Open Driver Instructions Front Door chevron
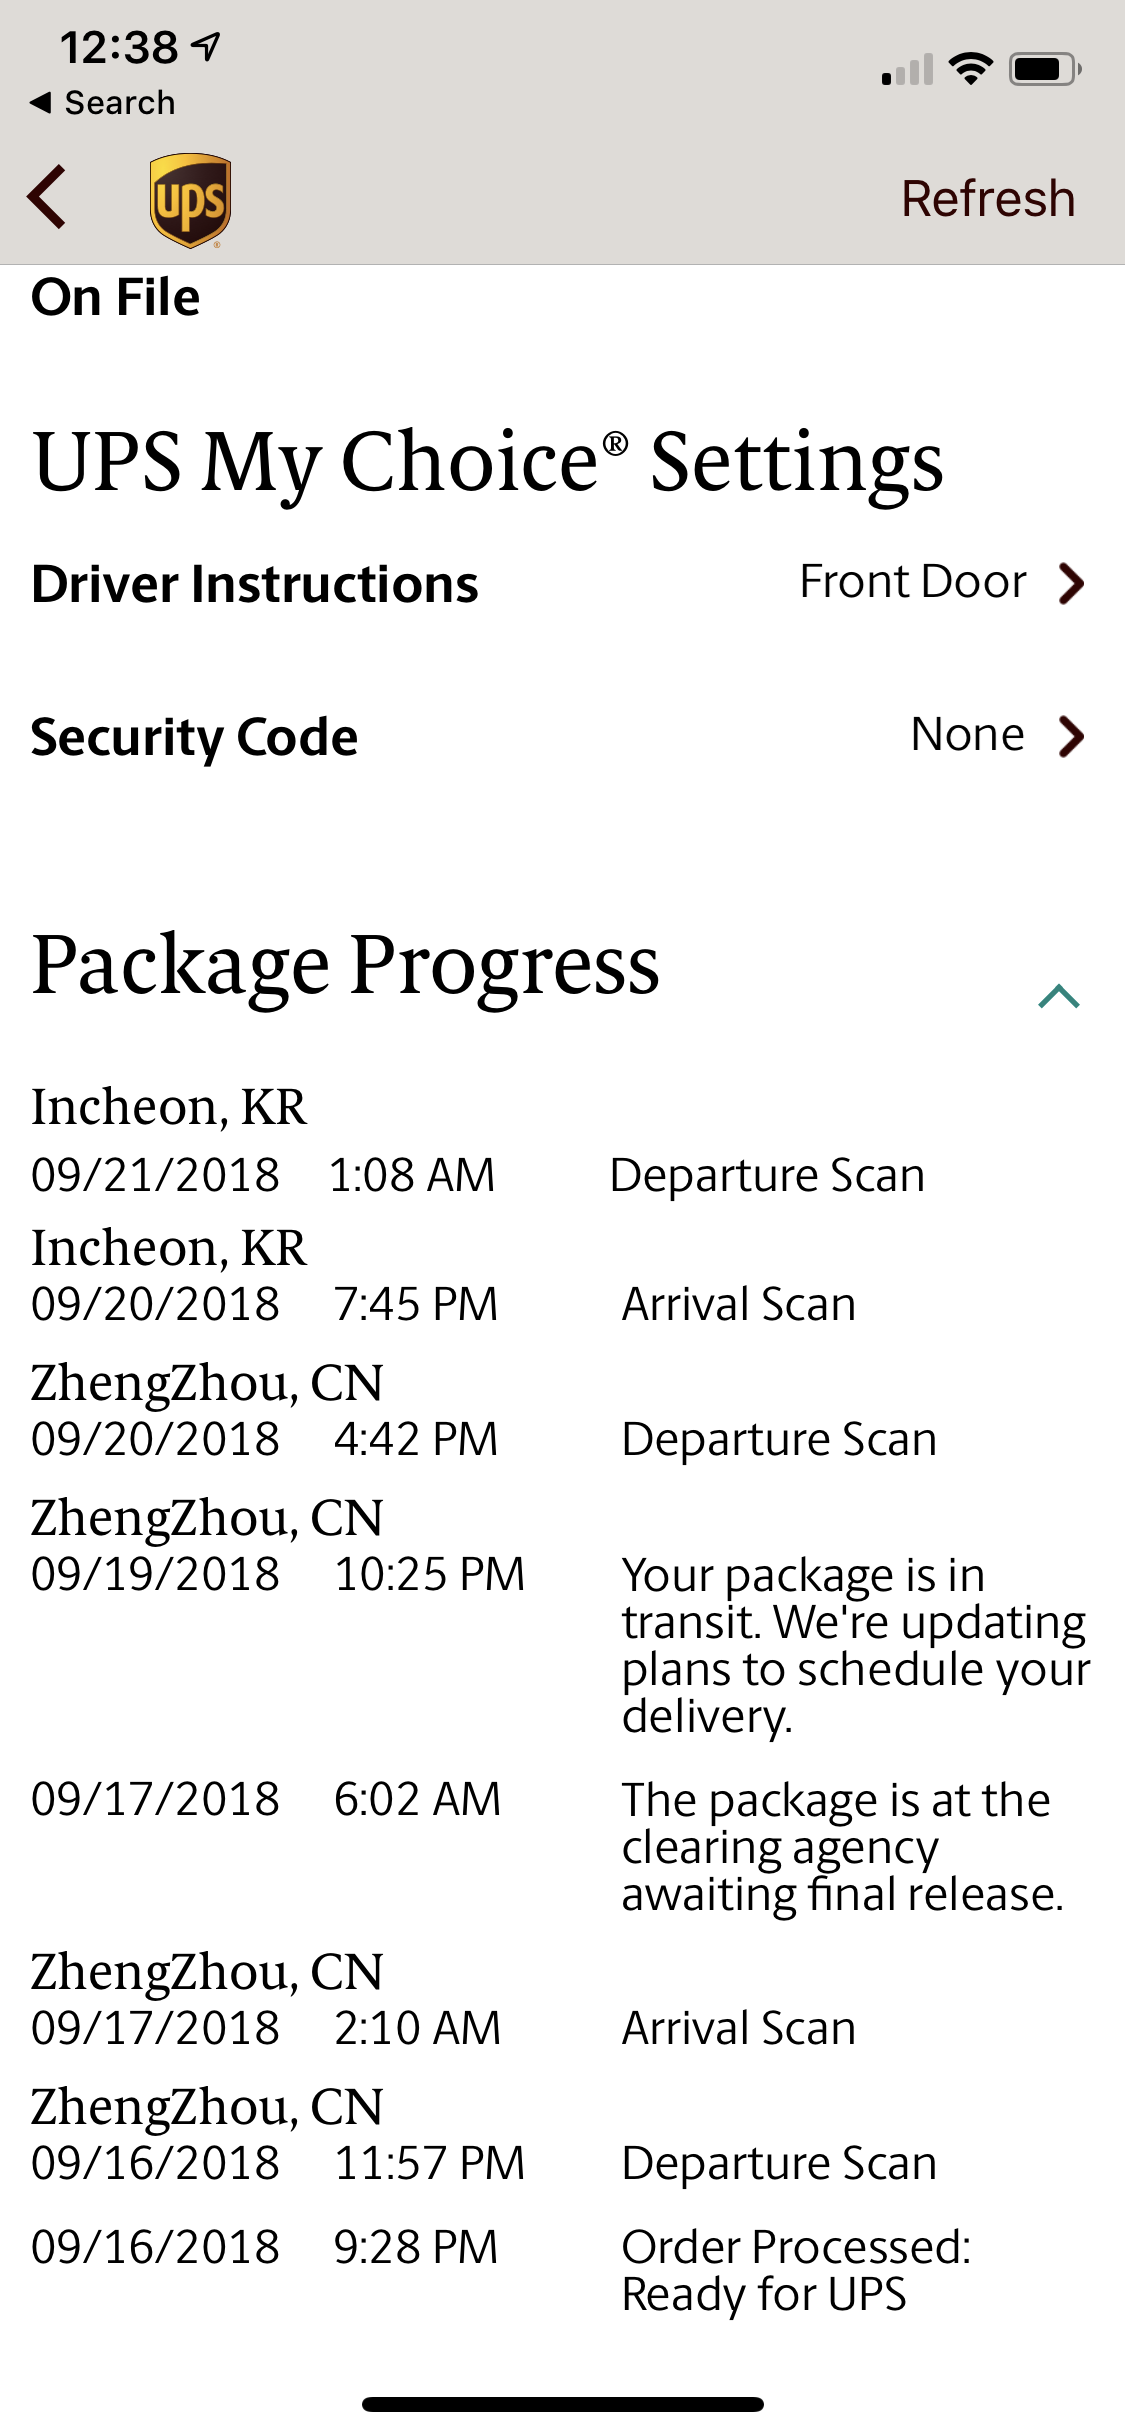This screenshot has height=2436, width=1125. point(1071,583)
